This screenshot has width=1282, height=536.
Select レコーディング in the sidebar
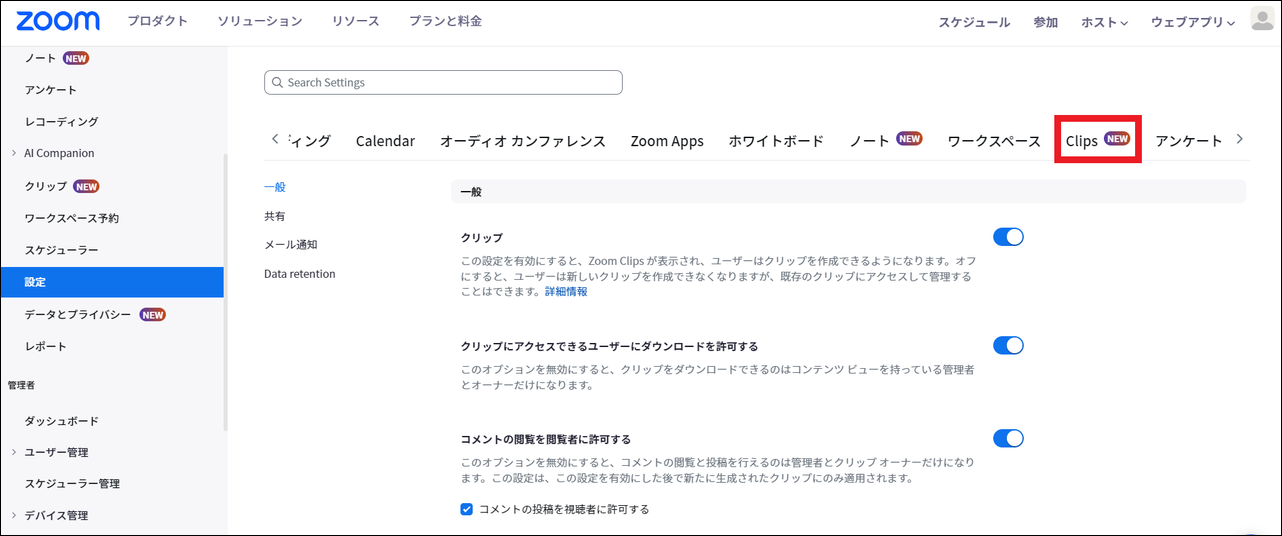pos(61,122)
